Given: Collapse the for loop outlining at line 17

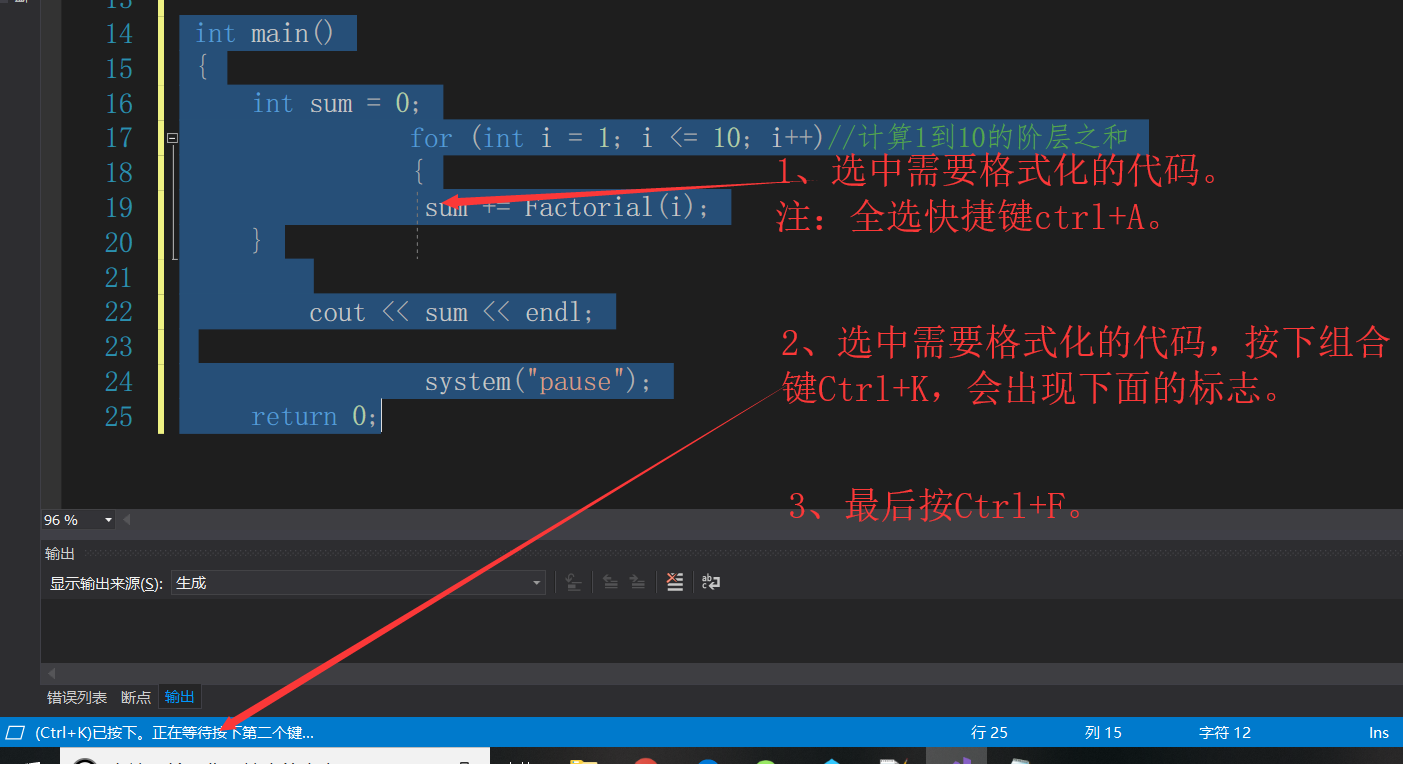Looking at the screenshot, I should [x=173, y=138].
